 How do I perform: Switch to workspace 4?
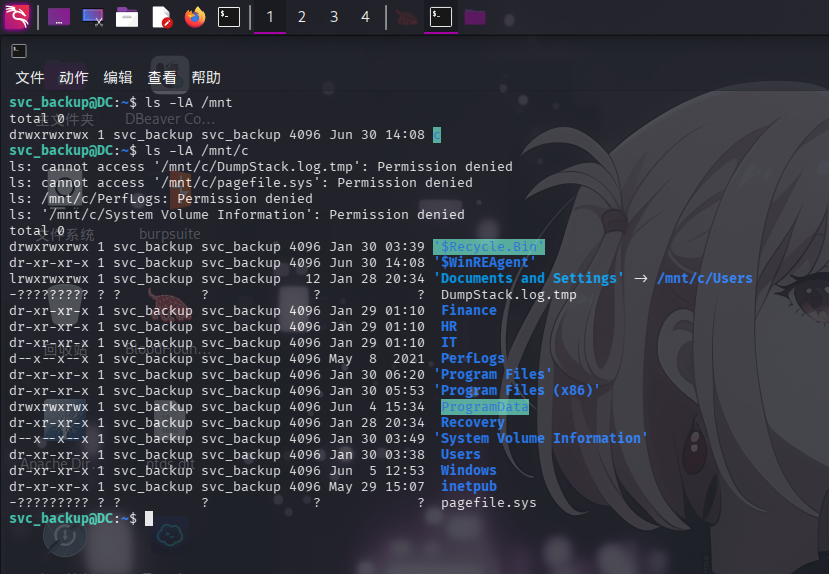pyautogui.click(x=365, y=17)
